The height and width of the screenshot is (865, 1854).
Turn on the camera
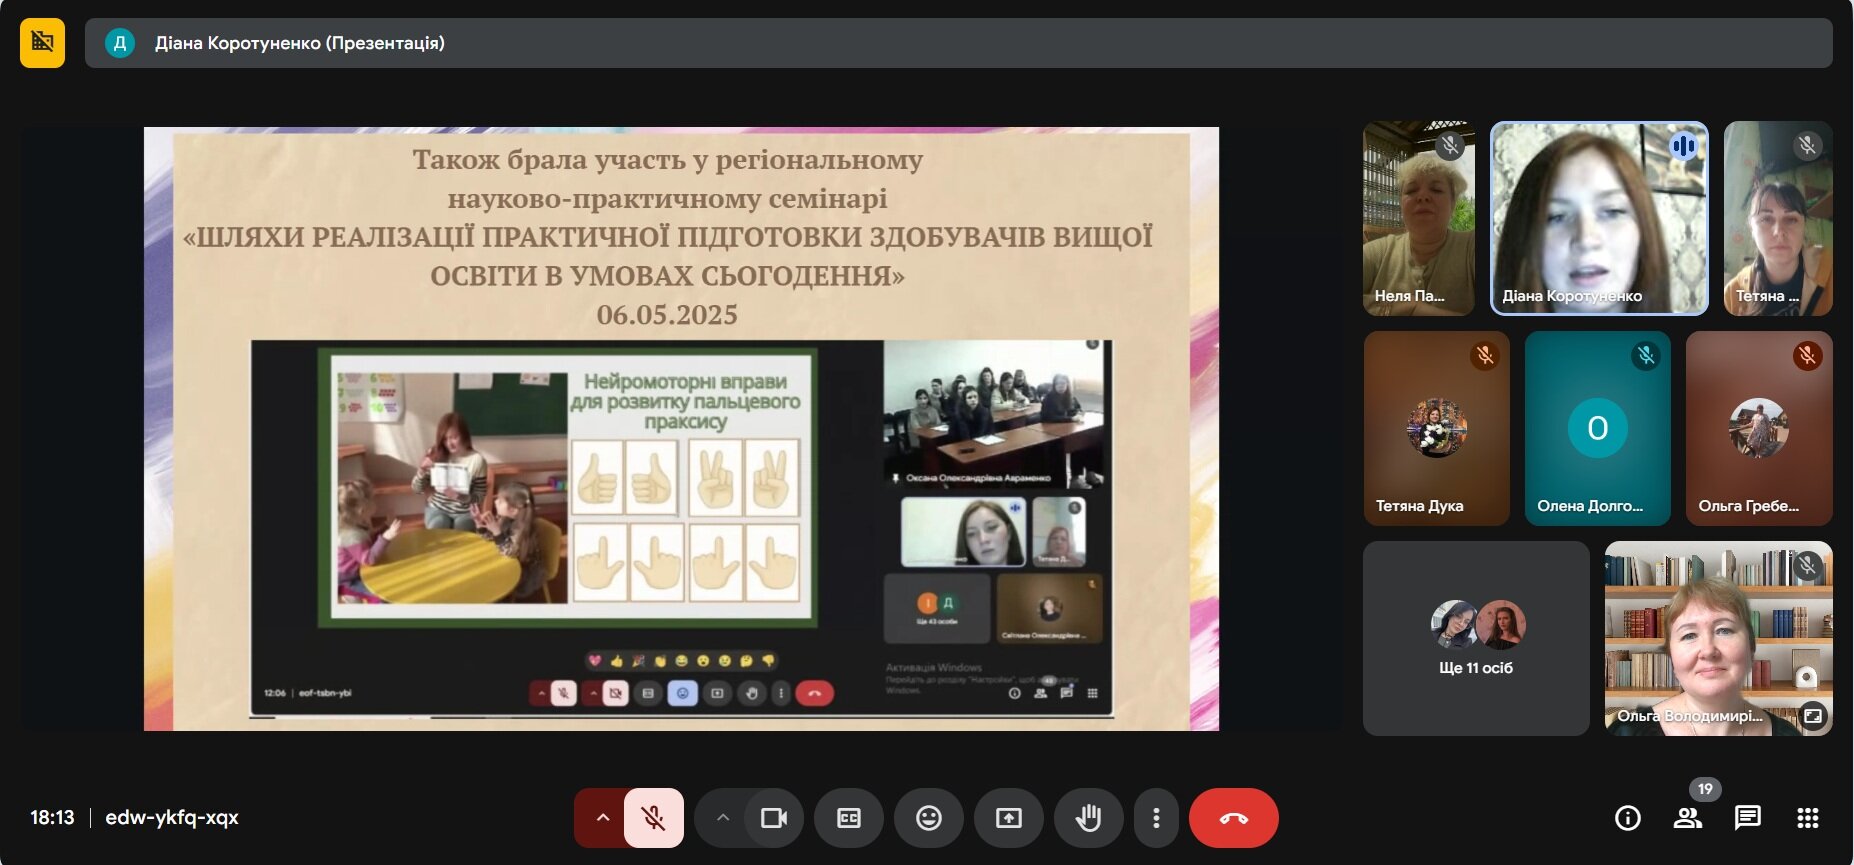(x=774, y=818)
